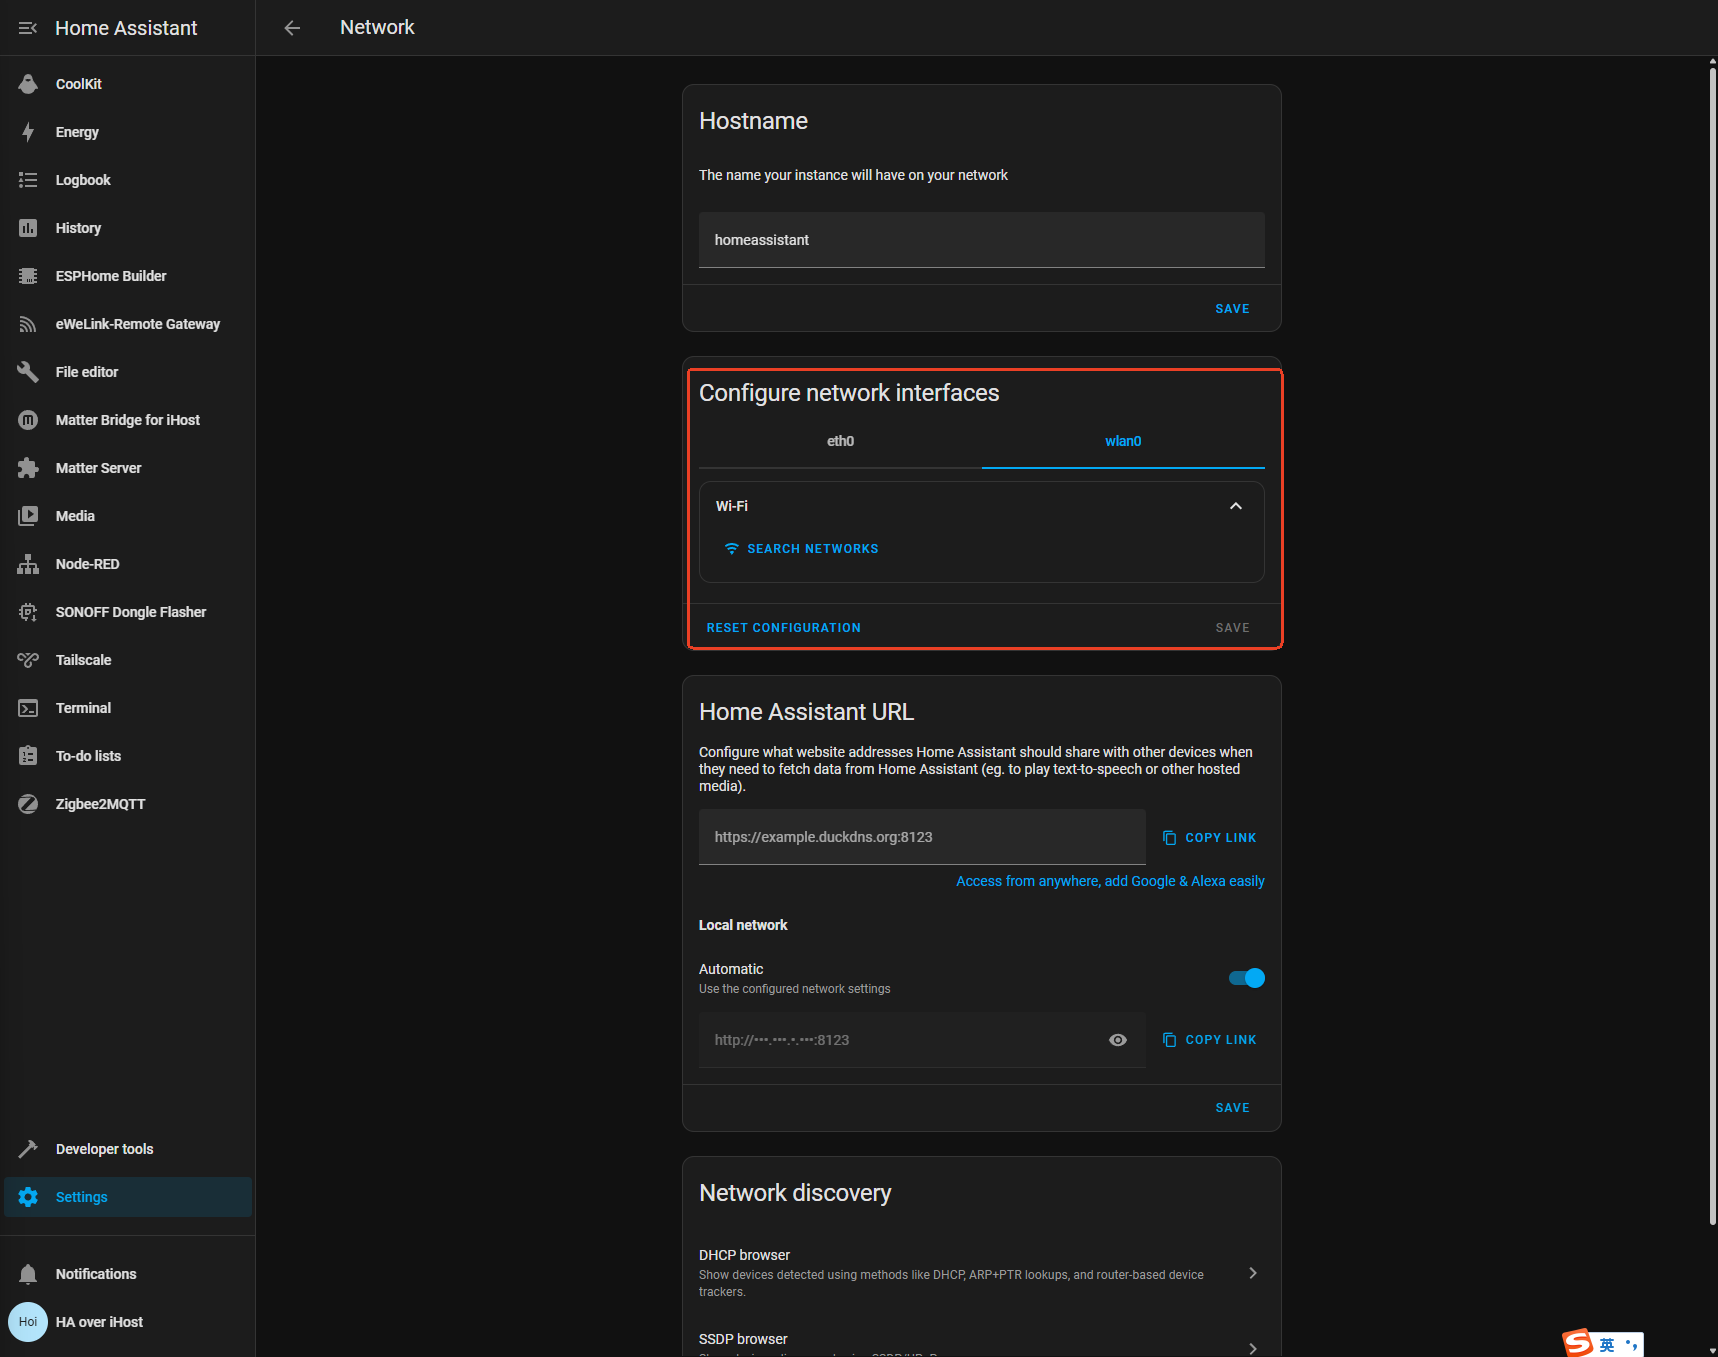1718x1357 pixels.
Task: Switch to the eth0 interface tab
Action: pyautogui.click(x=840, y=441)
